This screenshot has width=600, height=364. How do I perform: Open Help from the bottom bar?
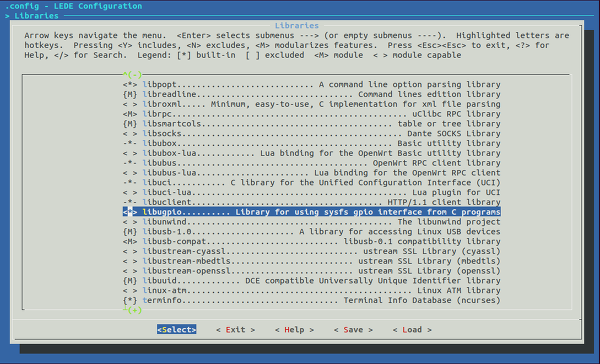[294, 330]
